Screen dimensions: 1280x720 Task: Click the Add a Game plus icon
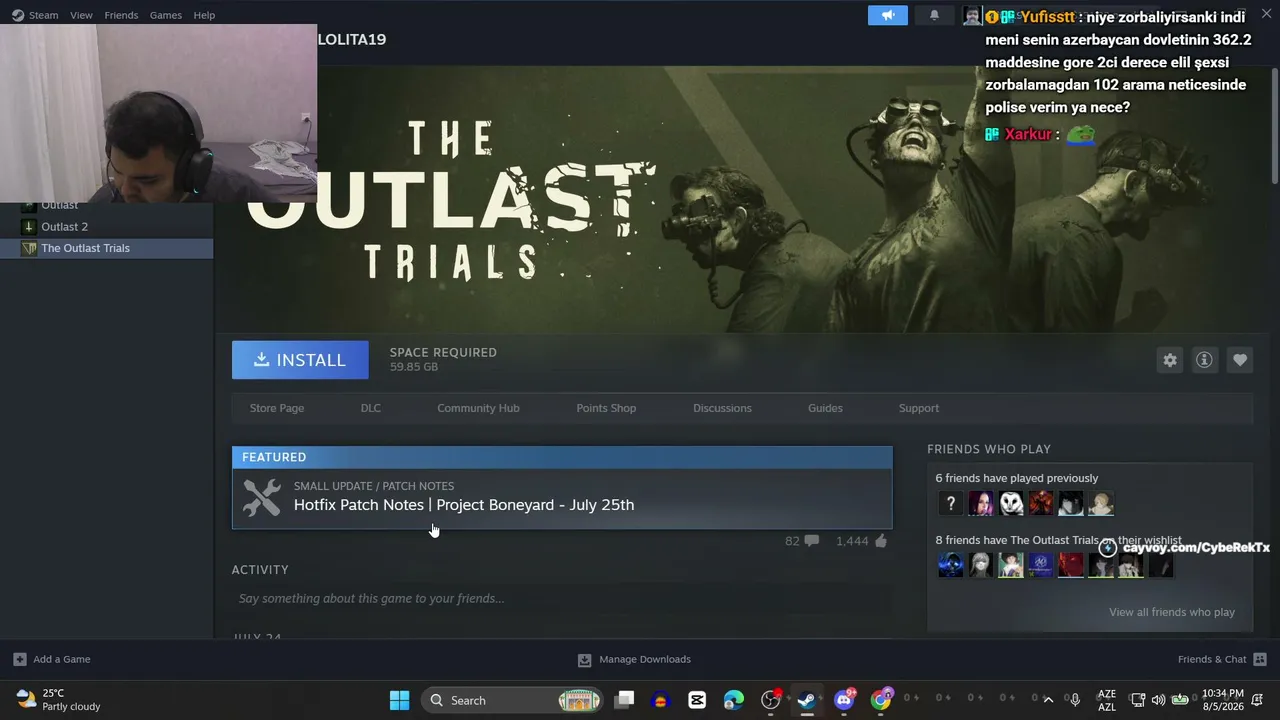20,659
